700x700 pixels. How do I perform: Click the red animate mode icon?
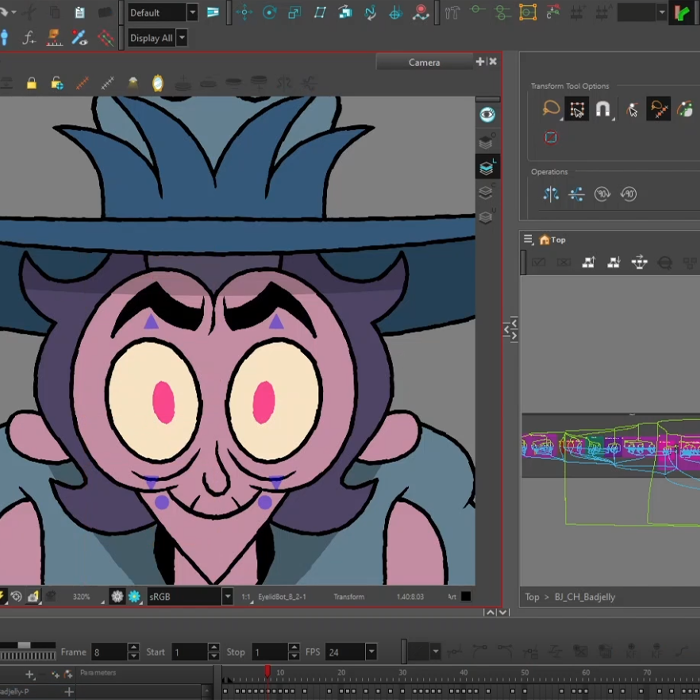tap(421, 12)
